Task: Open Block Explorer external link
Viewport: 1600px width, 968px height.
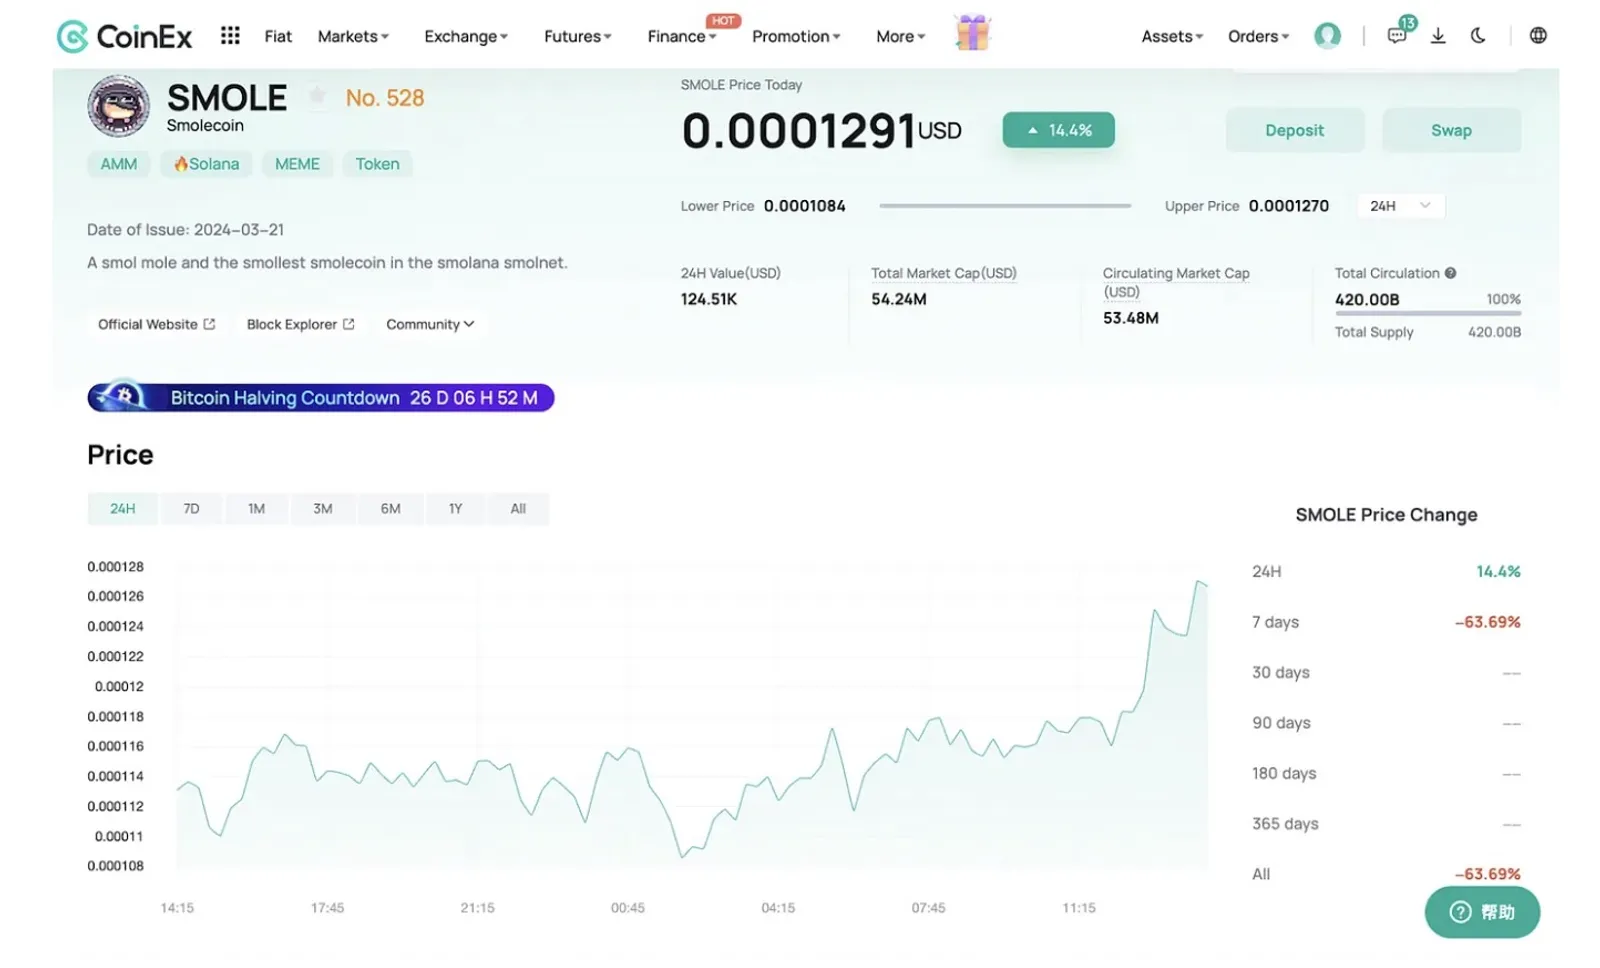Action: [300, 324]
